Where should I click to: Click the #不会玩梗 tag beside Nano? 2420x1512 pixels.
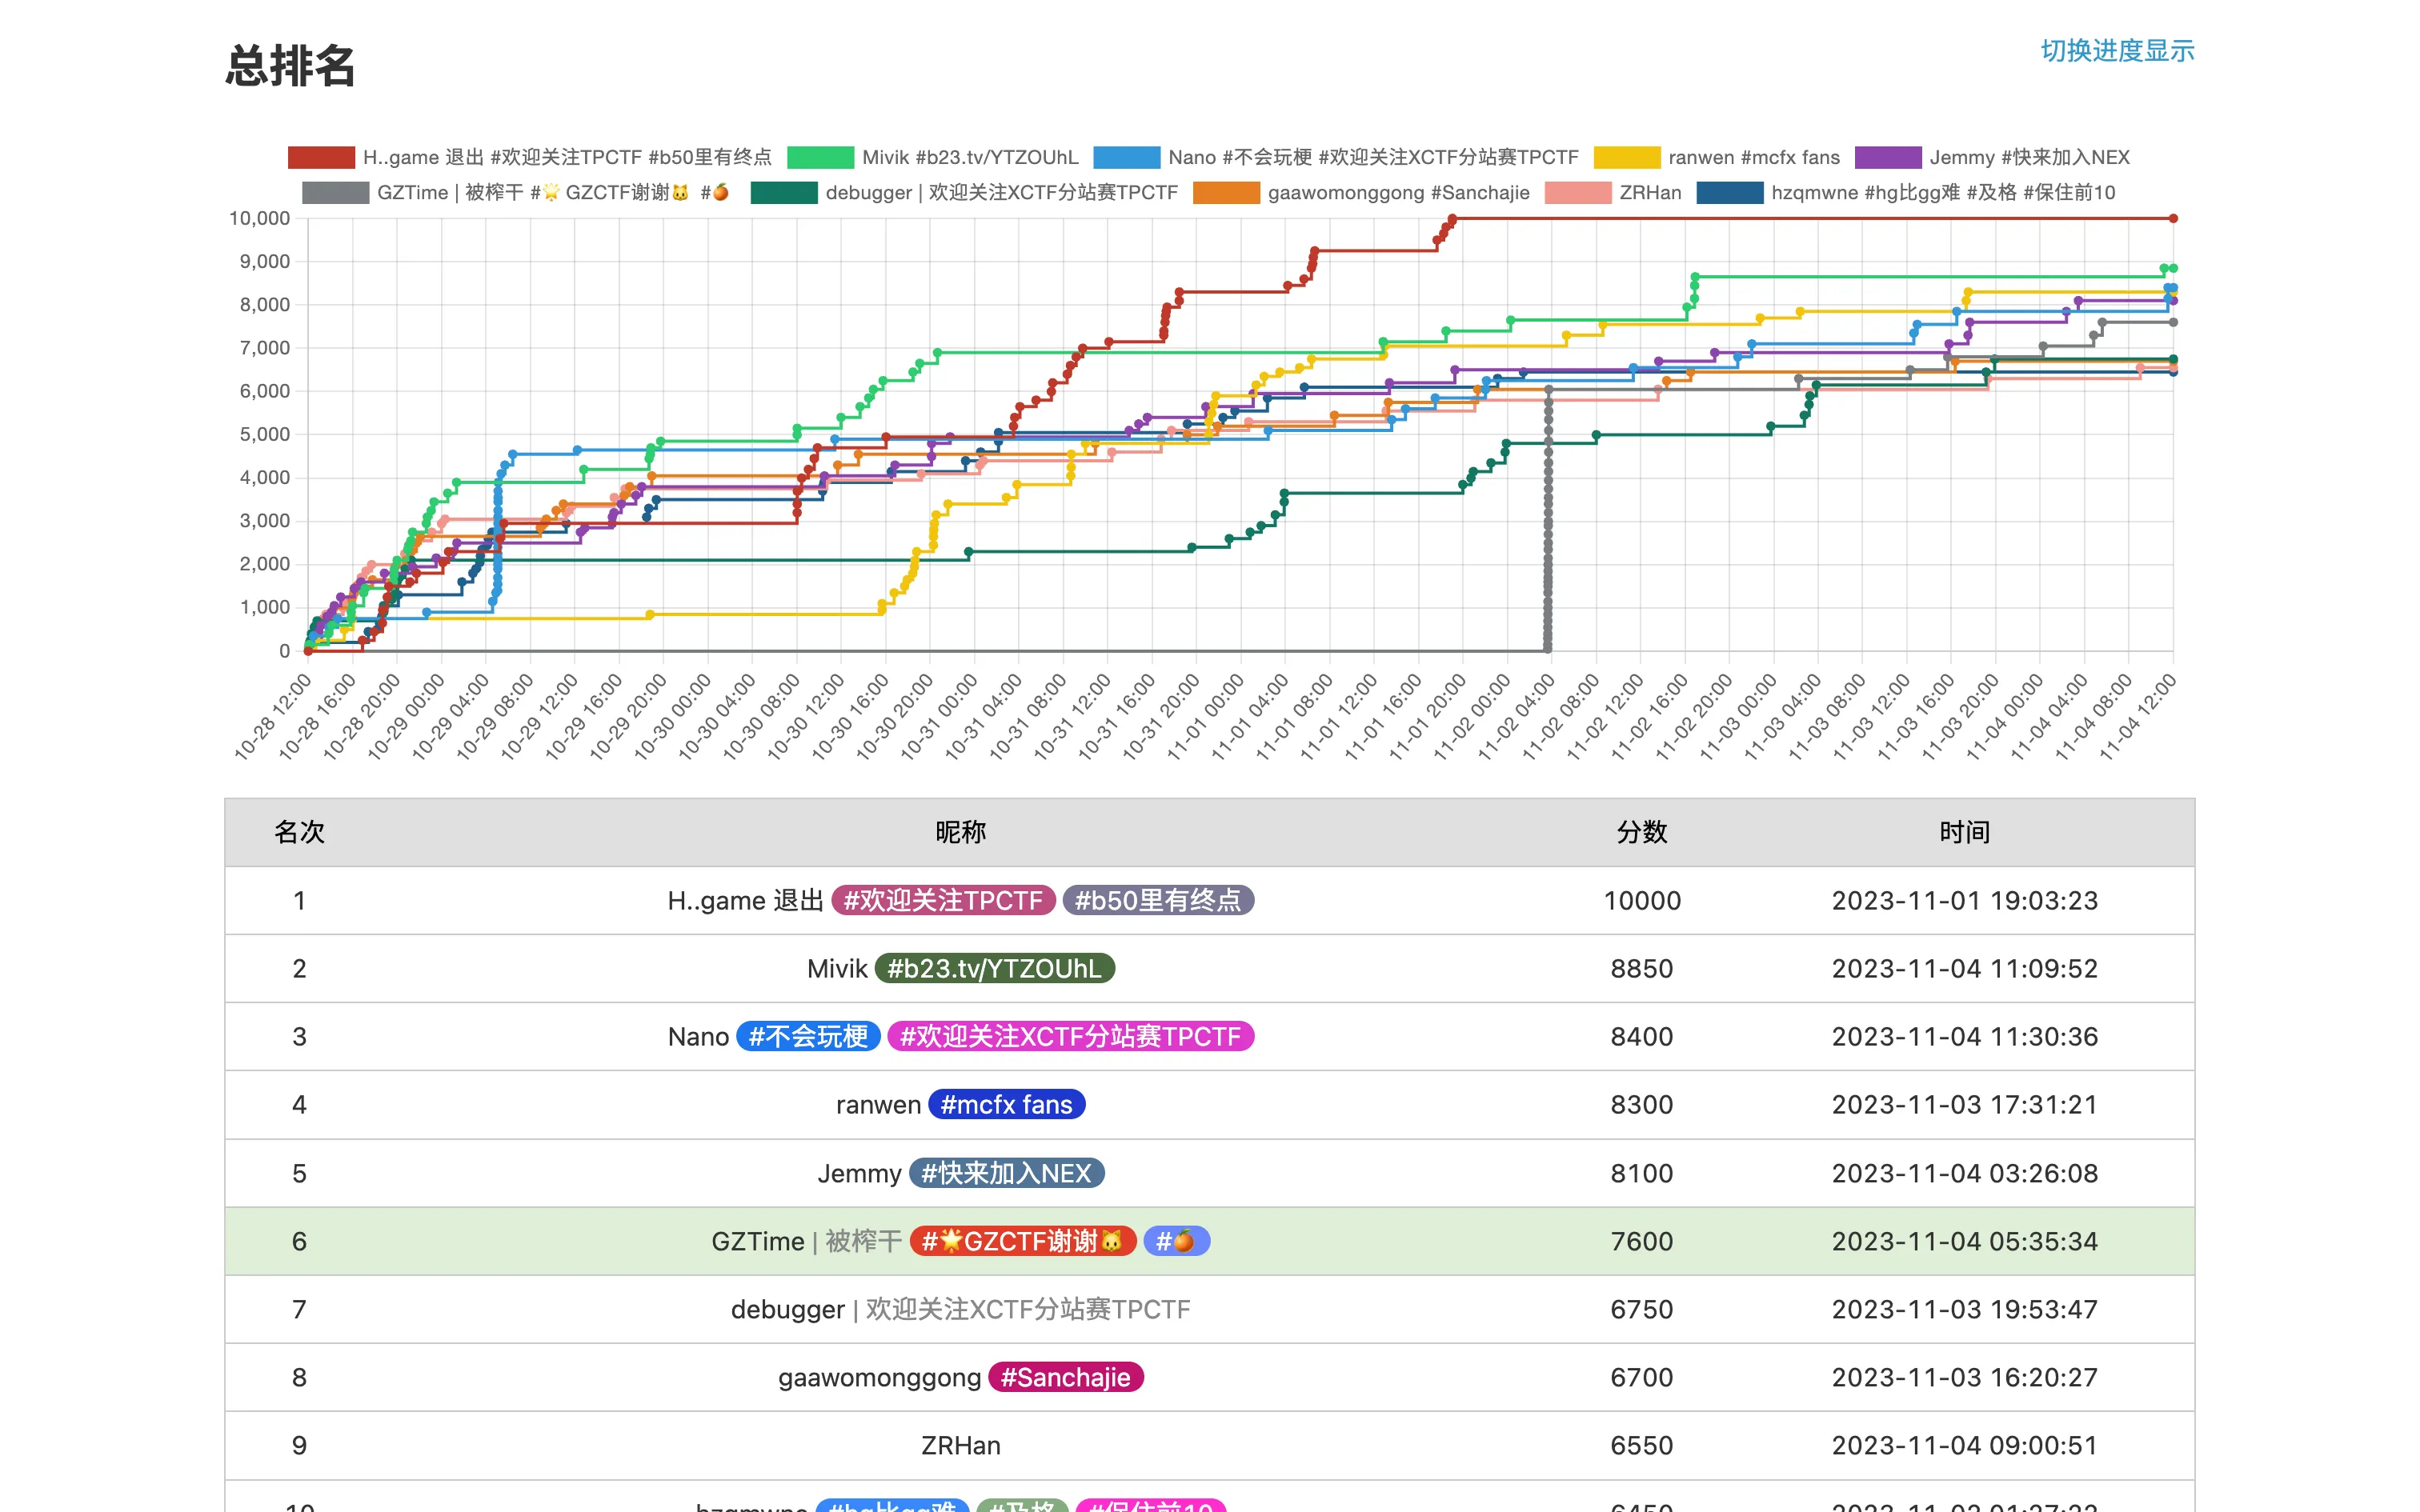808,1036
